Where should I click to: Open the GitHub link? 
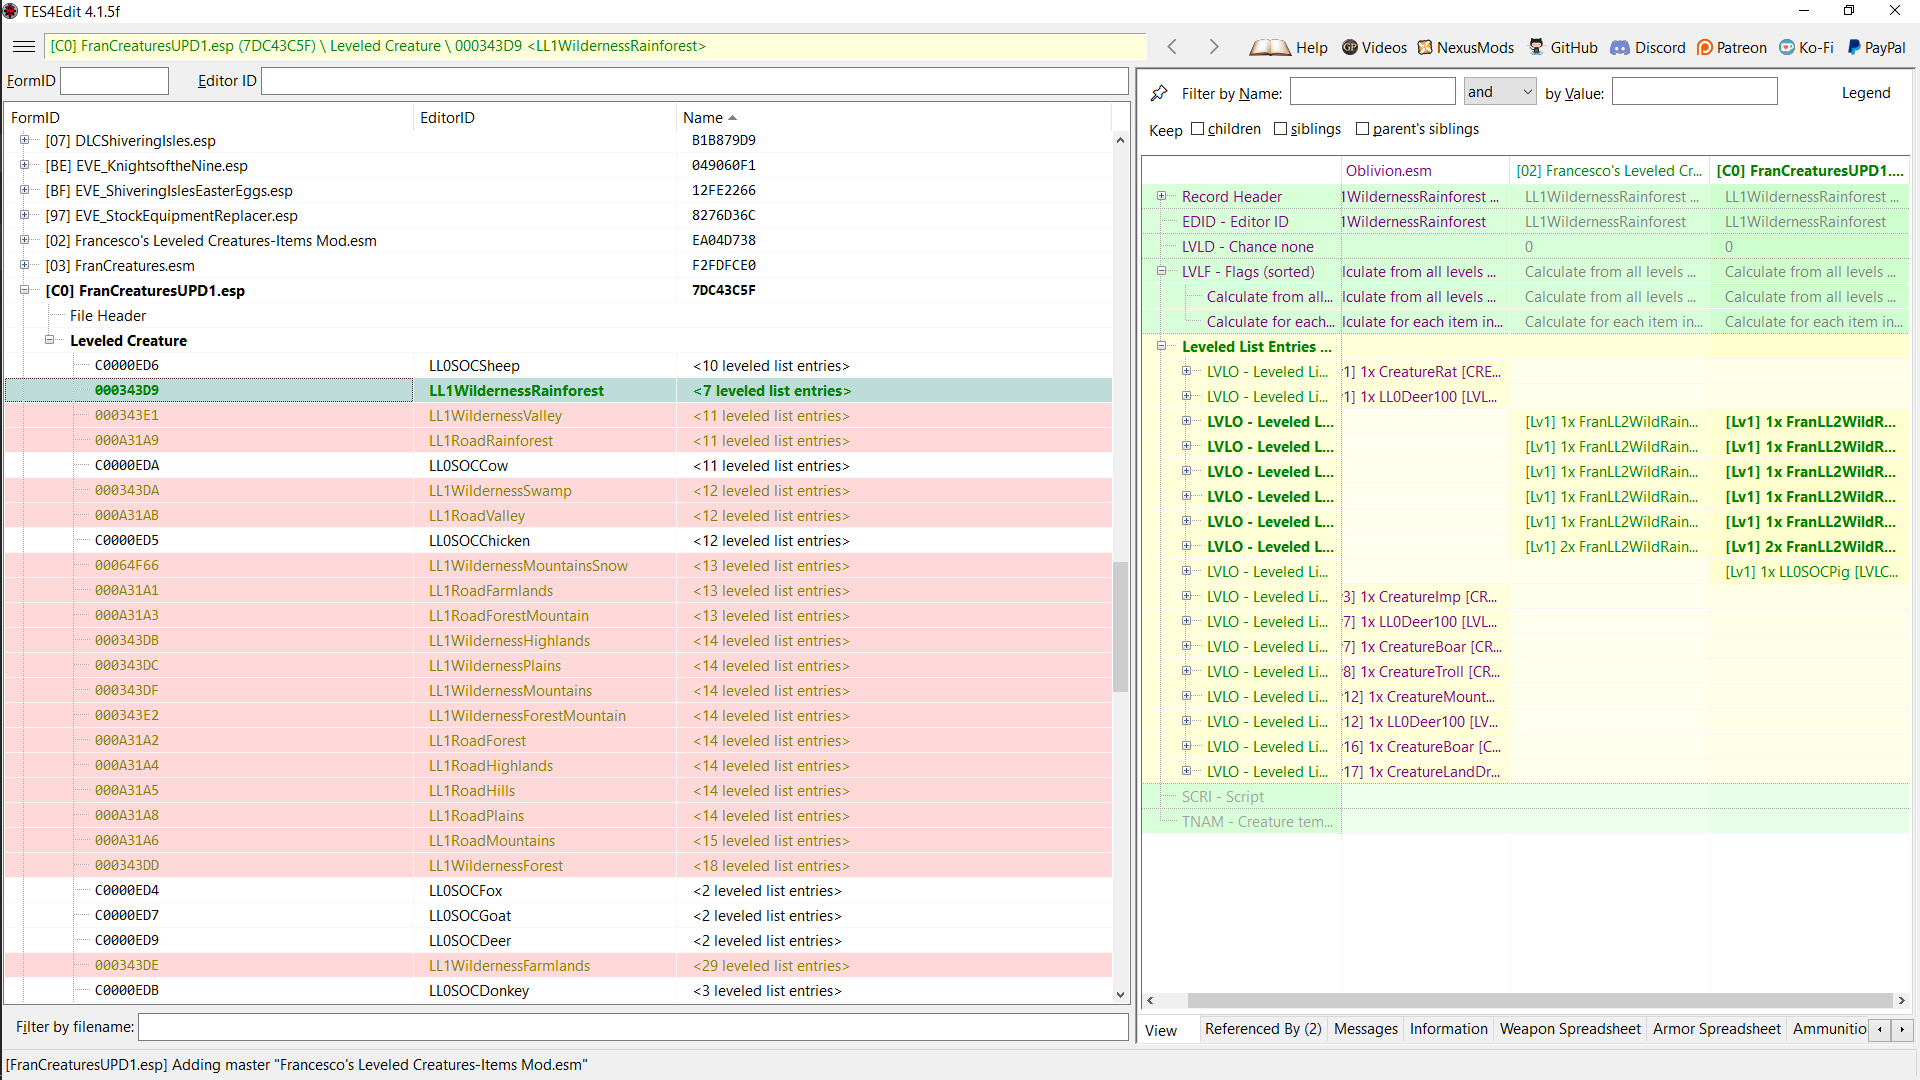(x=1563, y=47)
